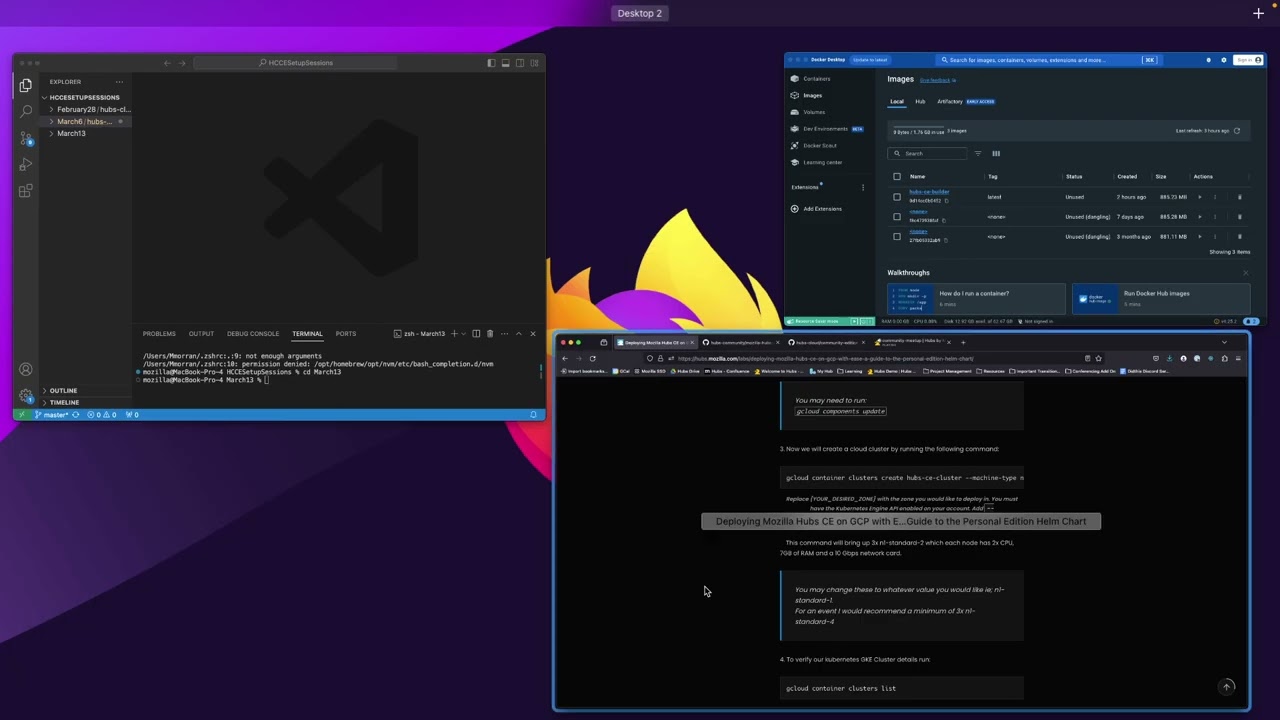This screenshot has height=720, width=1280.
Task: Click Add Extensions in Docker sidebar
Action: pyautogui.click(x=822, y=209)
